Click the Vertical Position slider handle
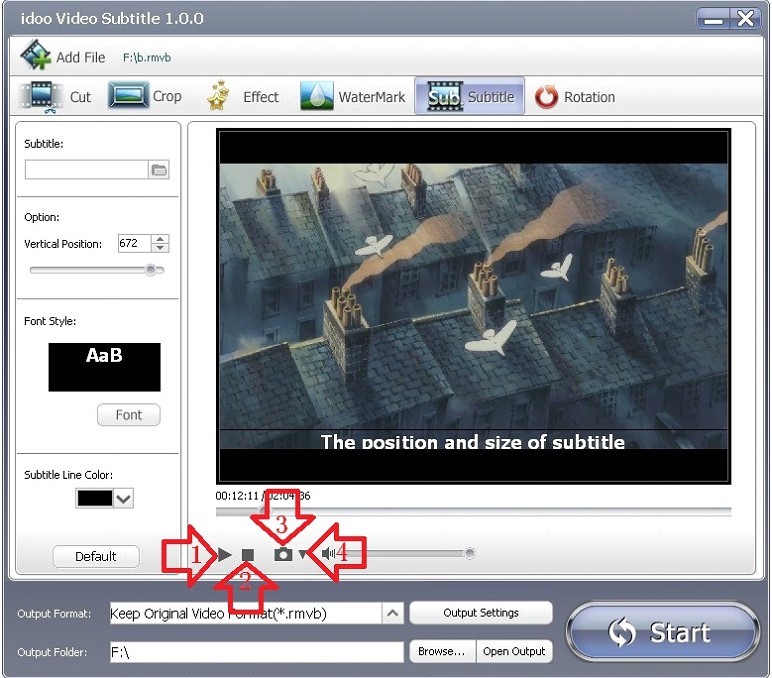 click(x=151, y=269)
